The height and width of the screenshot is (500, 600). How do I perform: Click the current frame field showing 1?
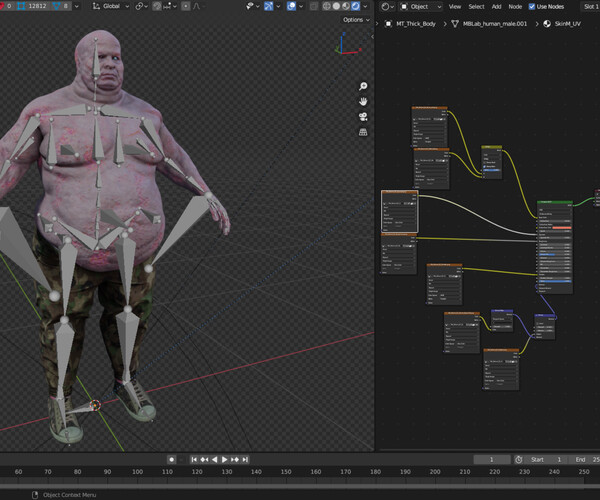coord(492,459)
